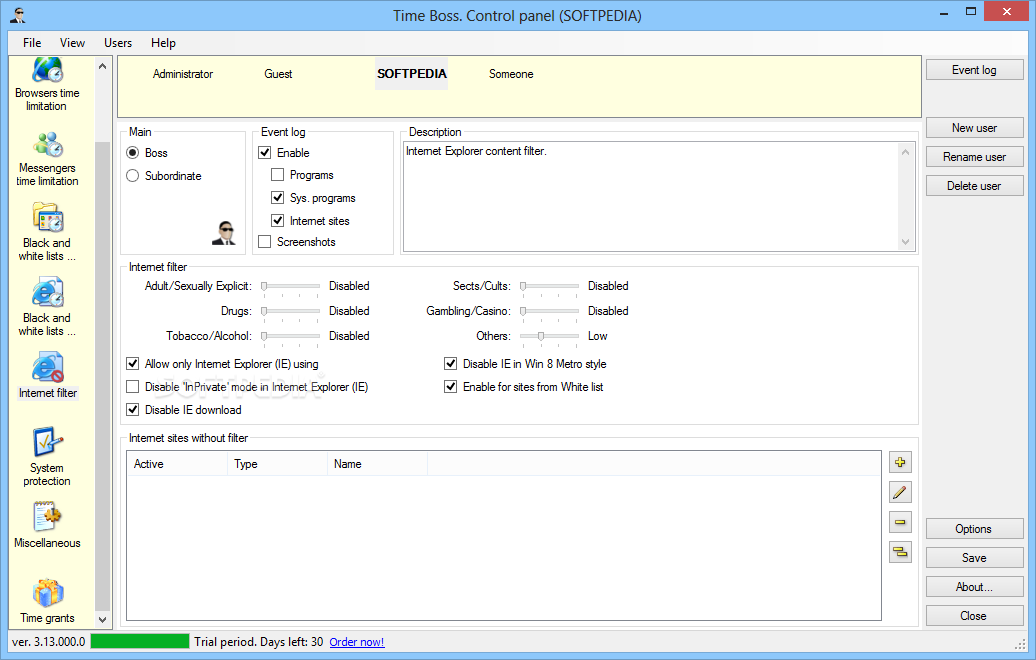
Task: Click the boss avatar picture in Main group
Action: click(x=224, y=233)
